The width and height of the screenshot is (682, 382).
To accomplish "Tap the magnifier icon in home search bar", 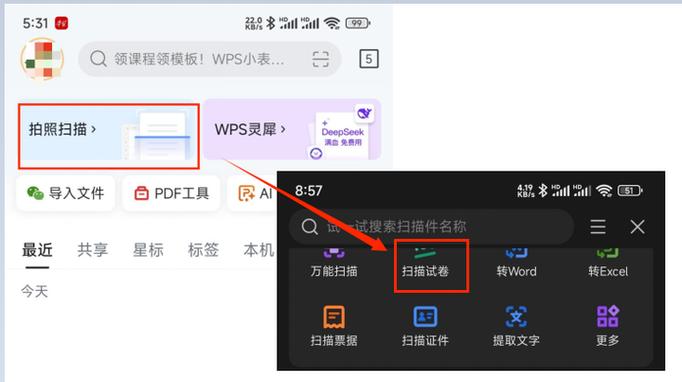I will coord(98,59).
